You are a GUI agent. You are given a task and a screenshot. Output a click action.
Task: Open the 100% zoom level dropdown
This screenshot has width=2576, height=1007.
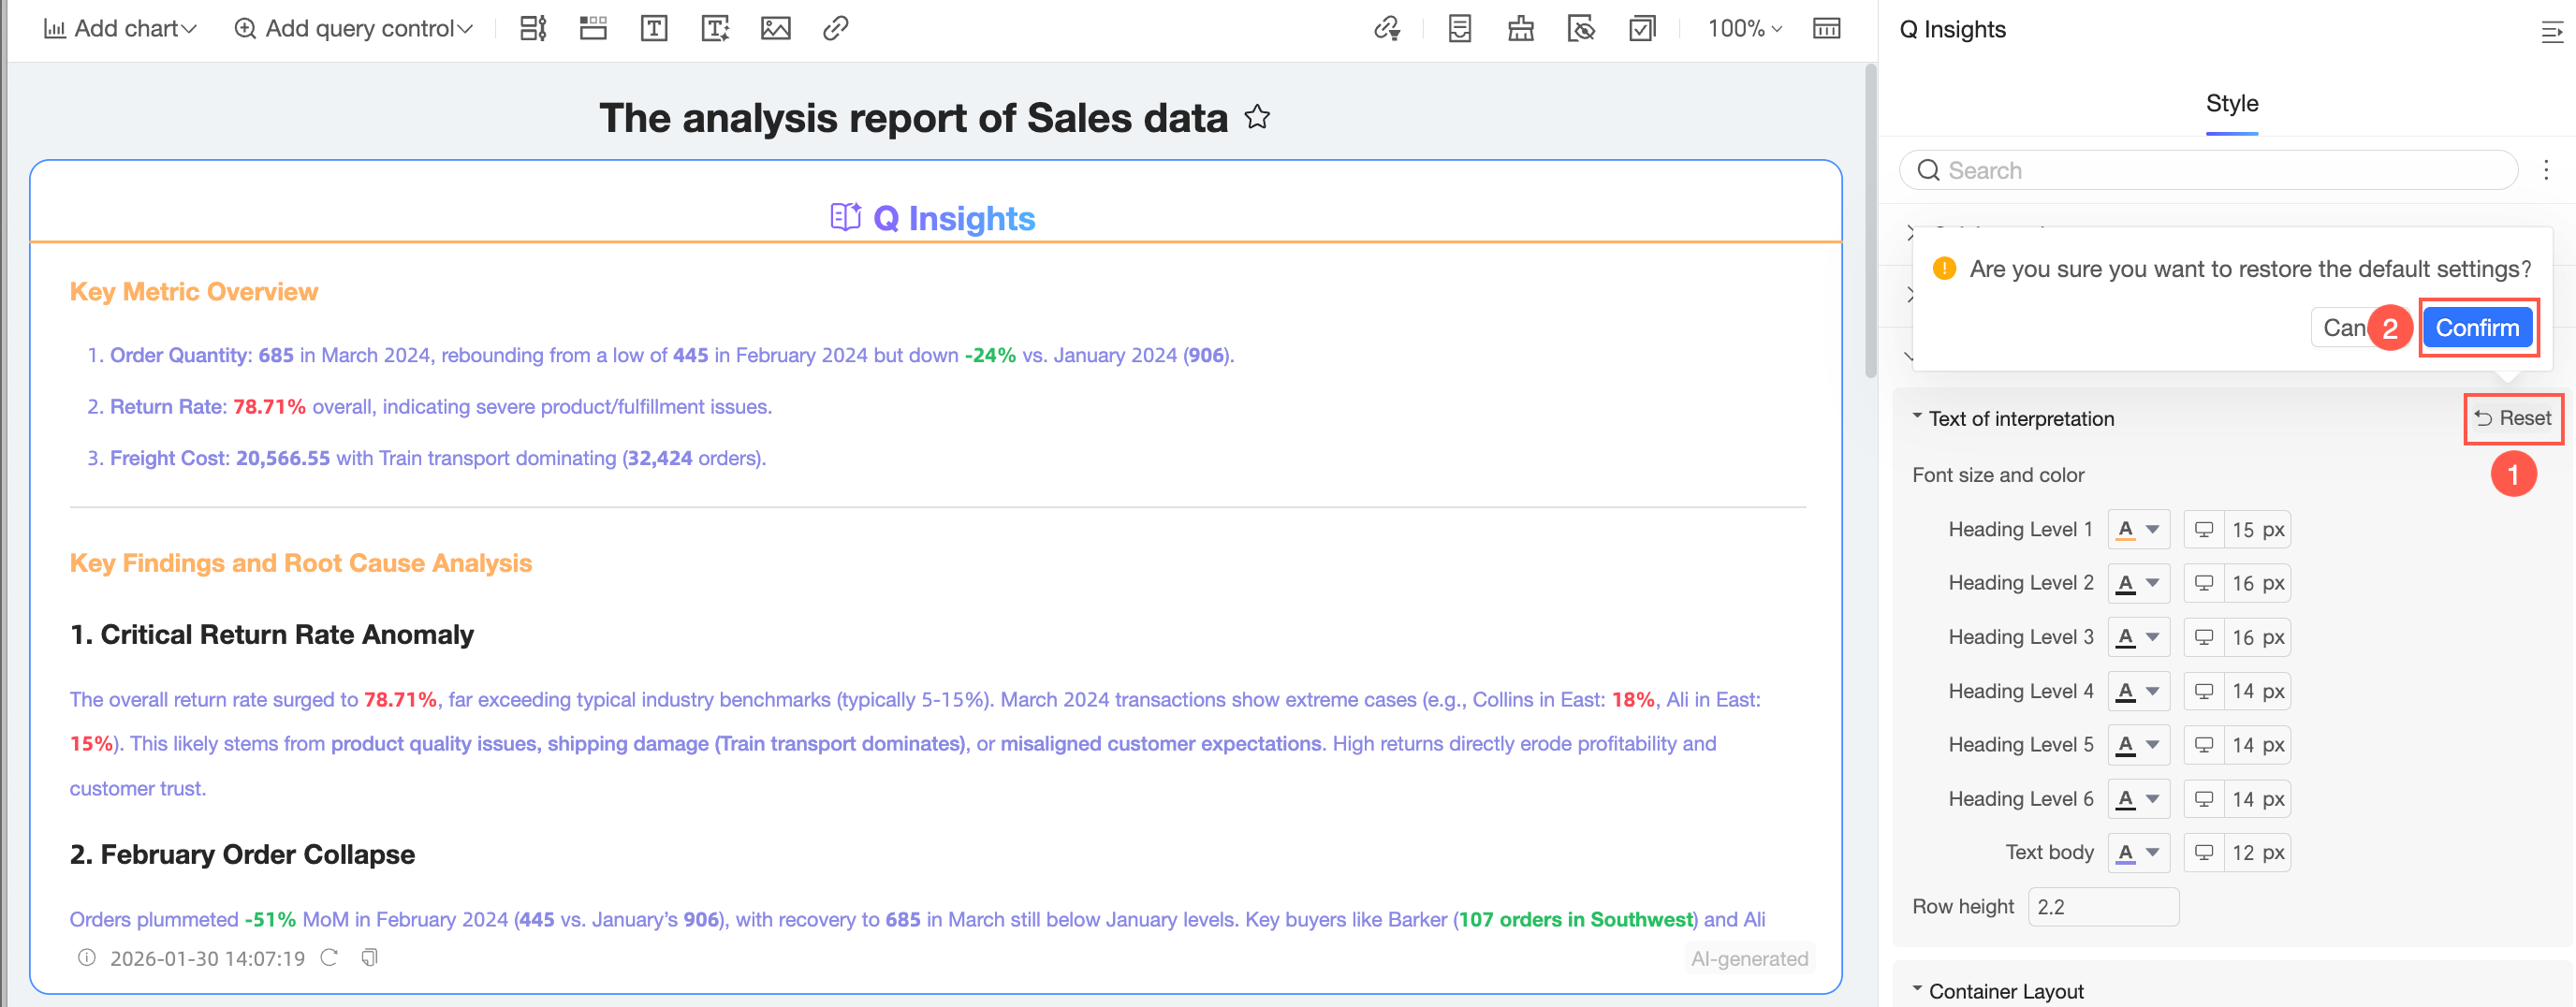(1744, 28)
